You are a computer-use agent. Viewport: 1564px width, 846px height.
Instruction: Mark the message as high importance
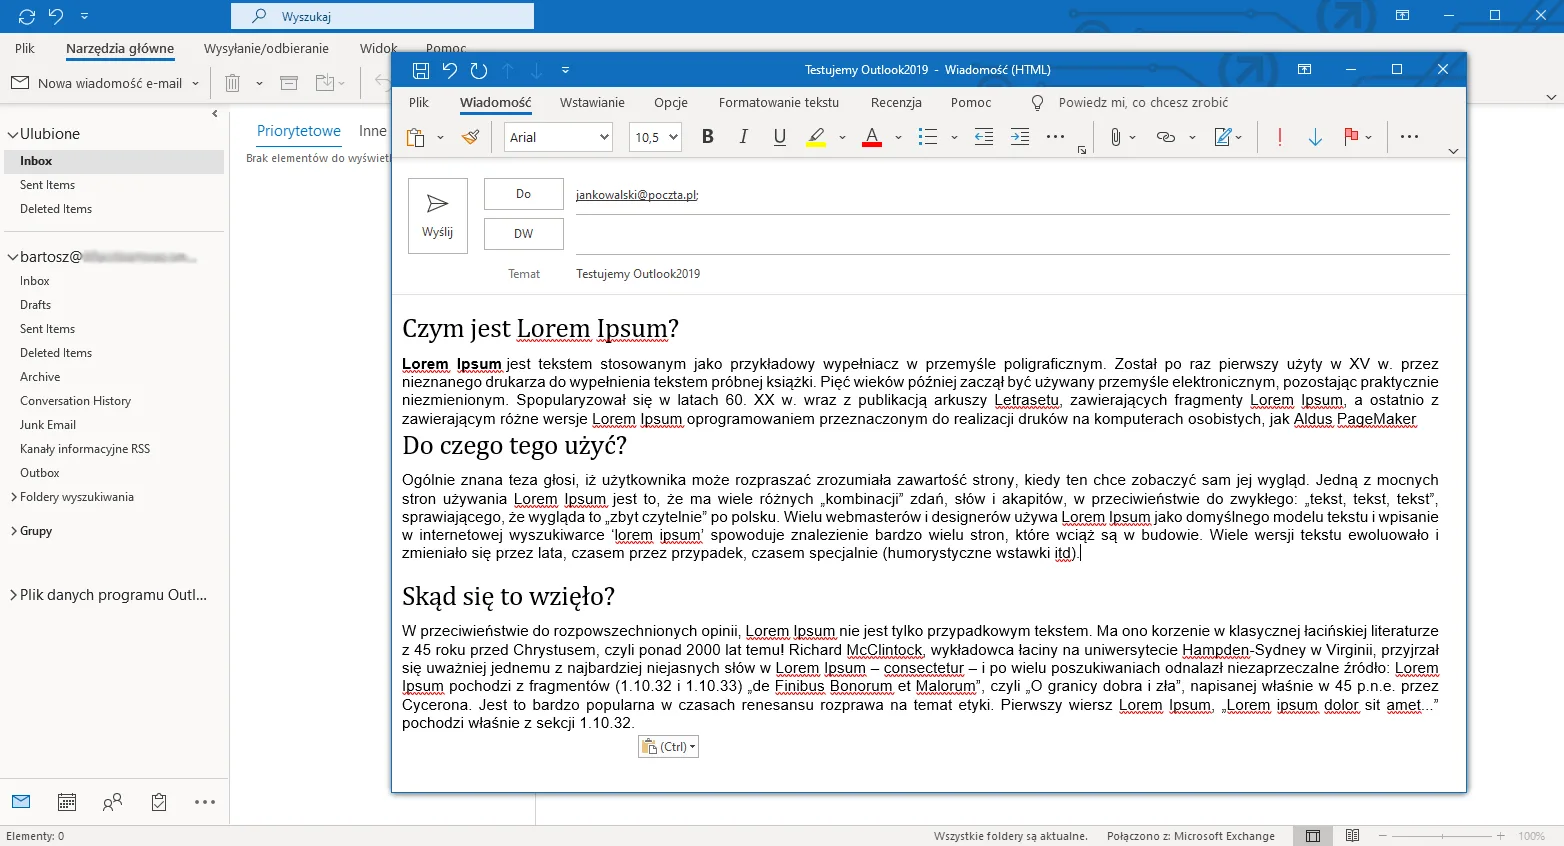point(1280,137)
